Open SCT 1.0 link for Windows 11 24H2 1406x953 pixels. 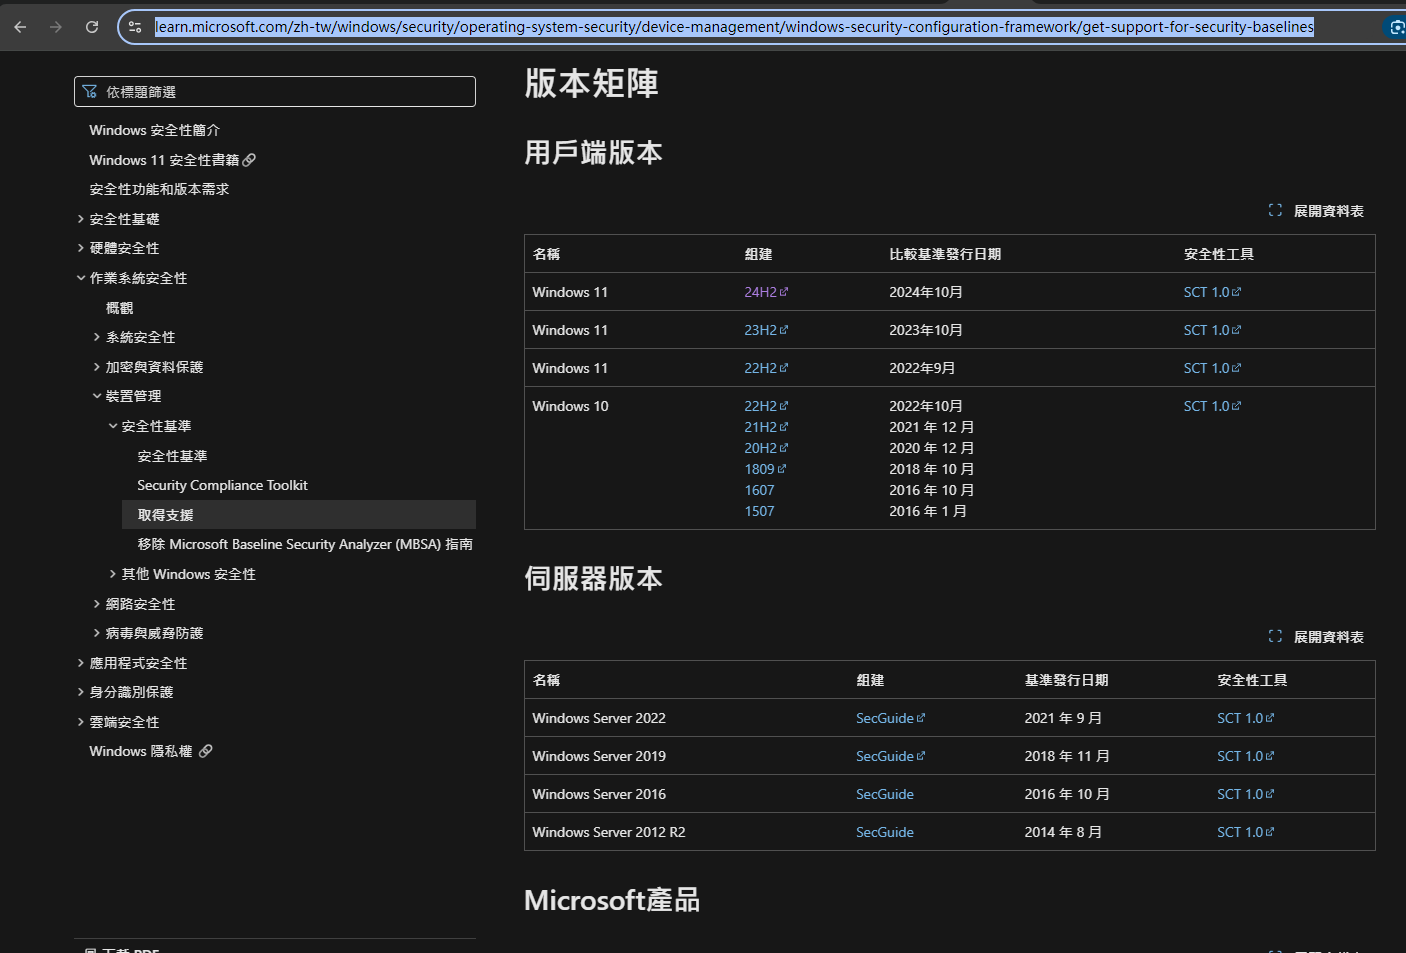(x=1212, y=292)
